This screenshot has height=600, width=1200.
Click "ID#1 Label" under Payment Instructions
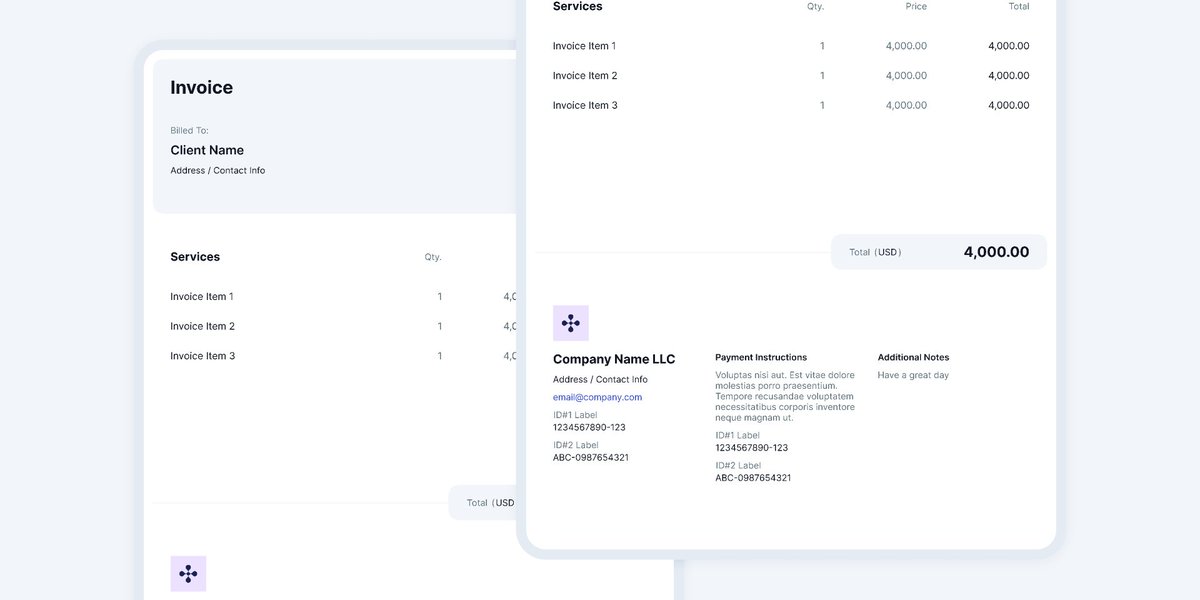(737, 435)
